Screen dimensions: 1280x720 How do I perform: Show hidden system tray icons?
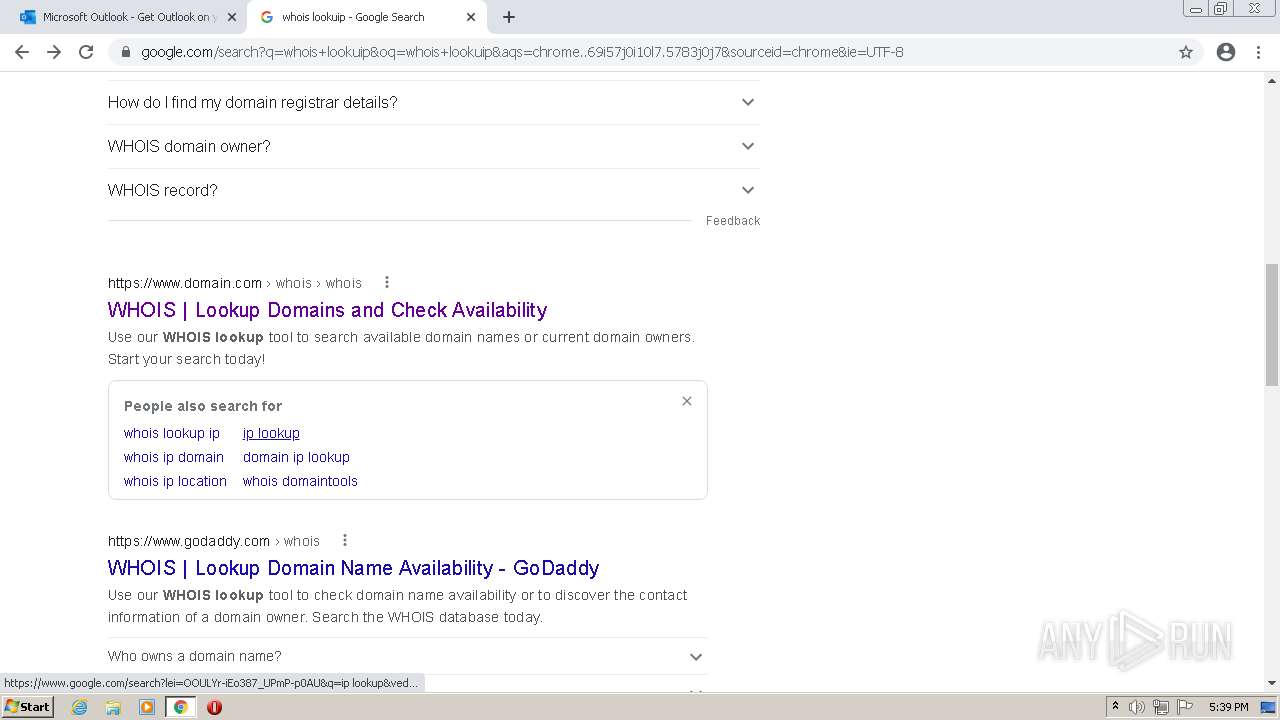click(x=1115, y=707)
